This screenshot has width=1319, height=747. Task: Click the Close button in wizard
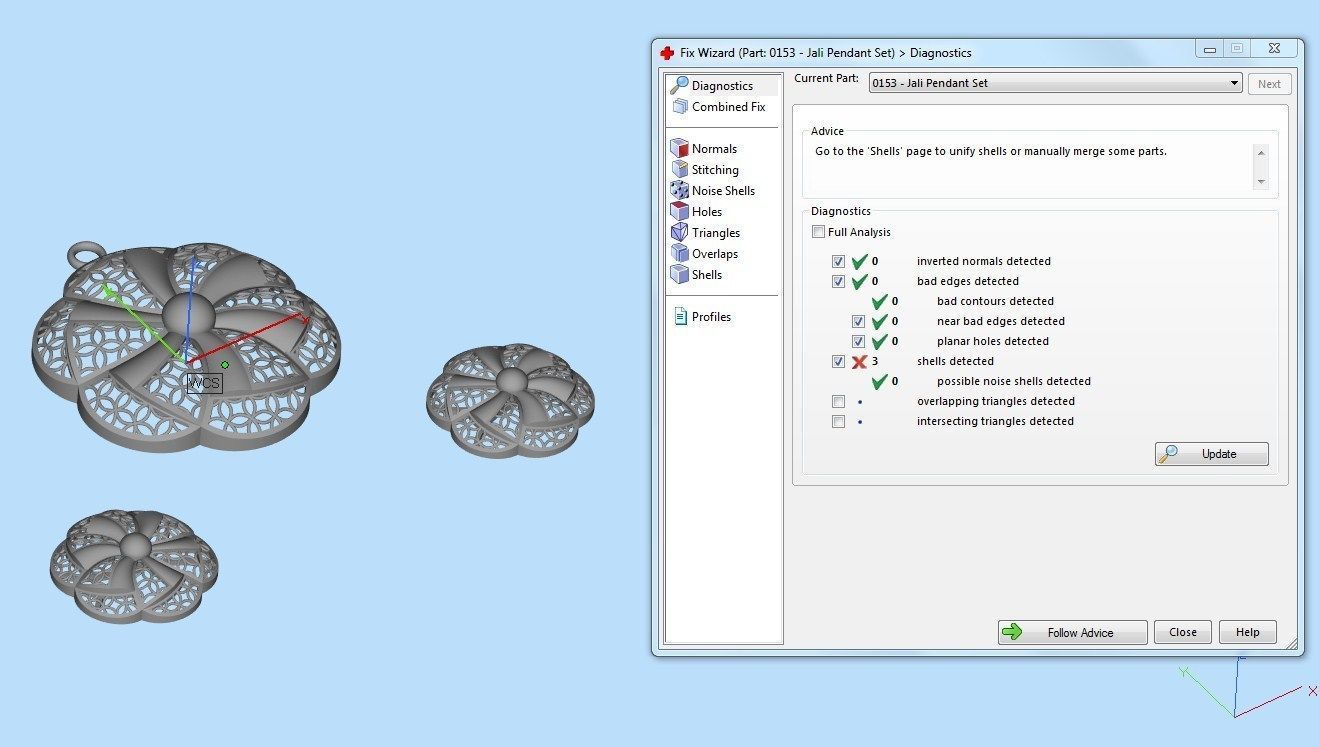1183,632
